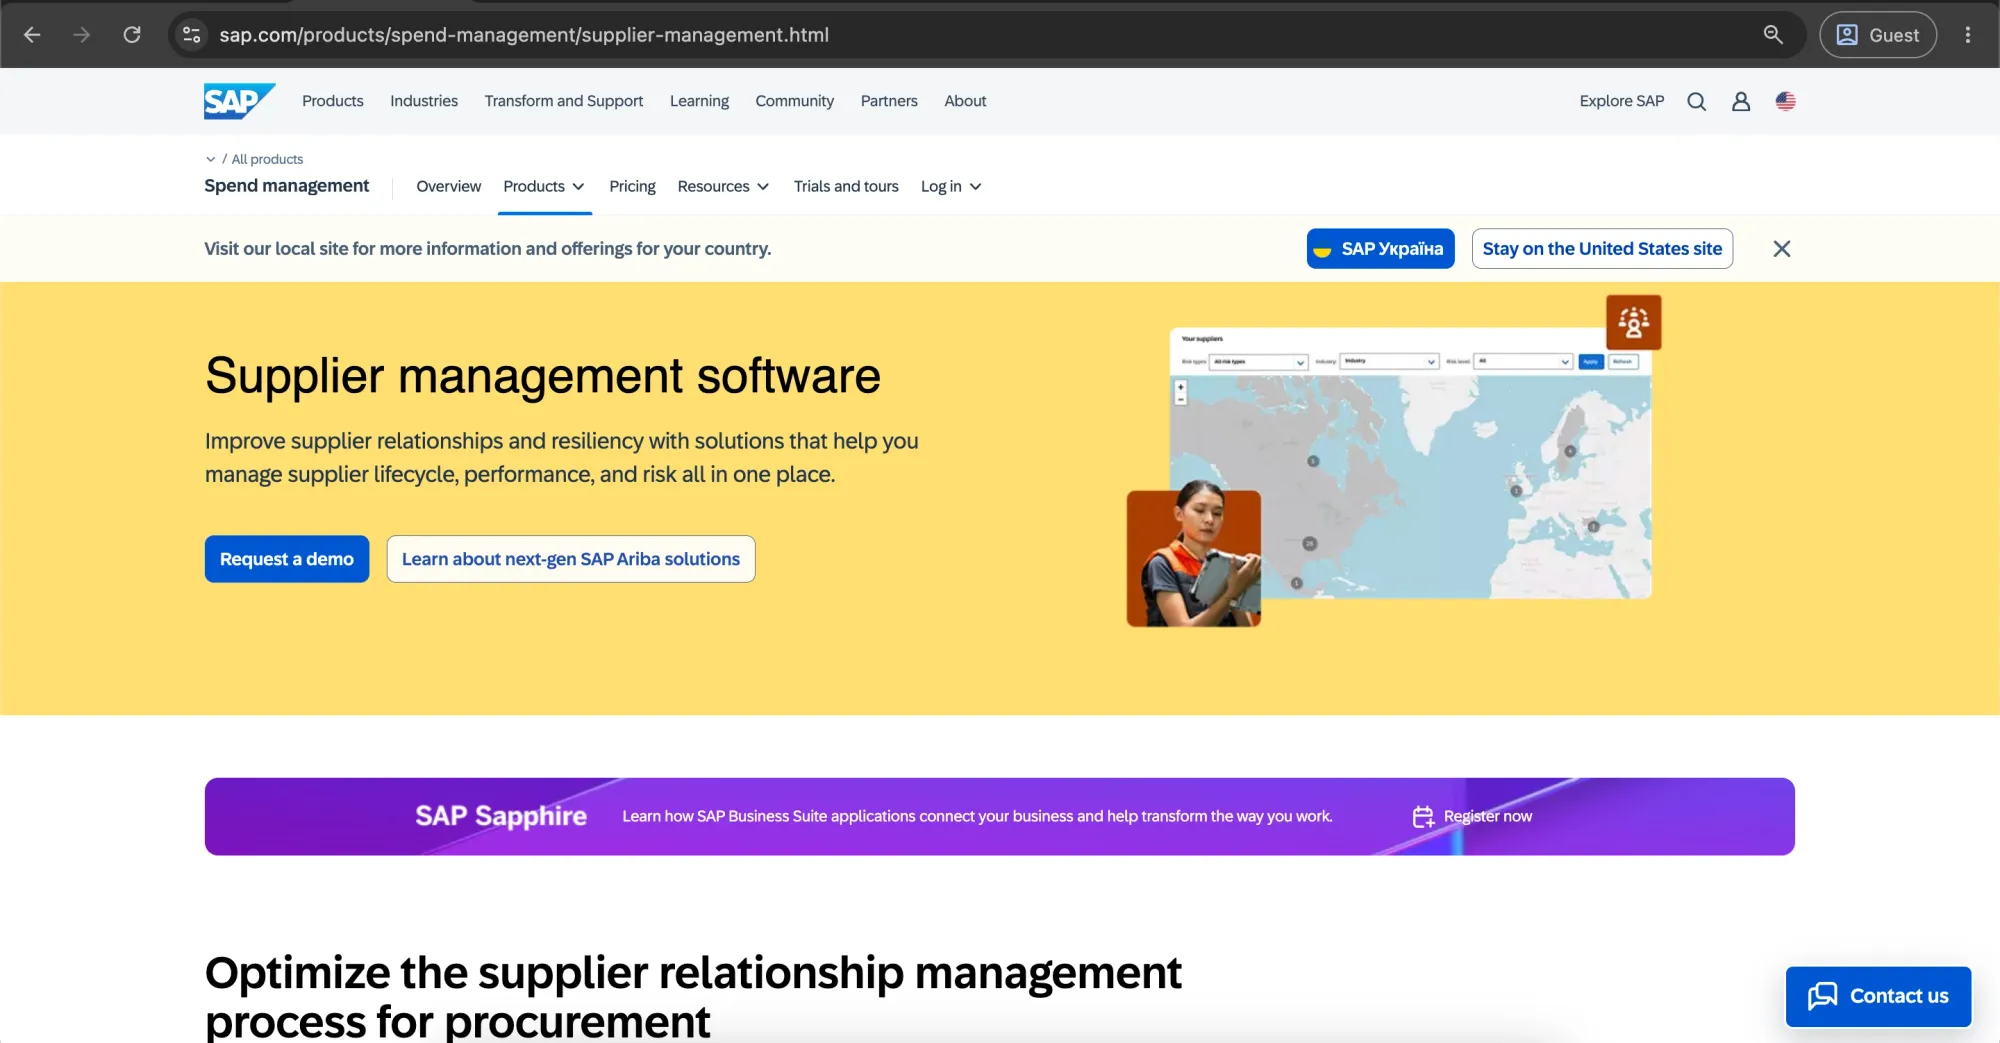Image resolution: width=2000 pixels, height=1043 pixels.
Task: Click the browser forward arrow
Action: click(82, 35)
